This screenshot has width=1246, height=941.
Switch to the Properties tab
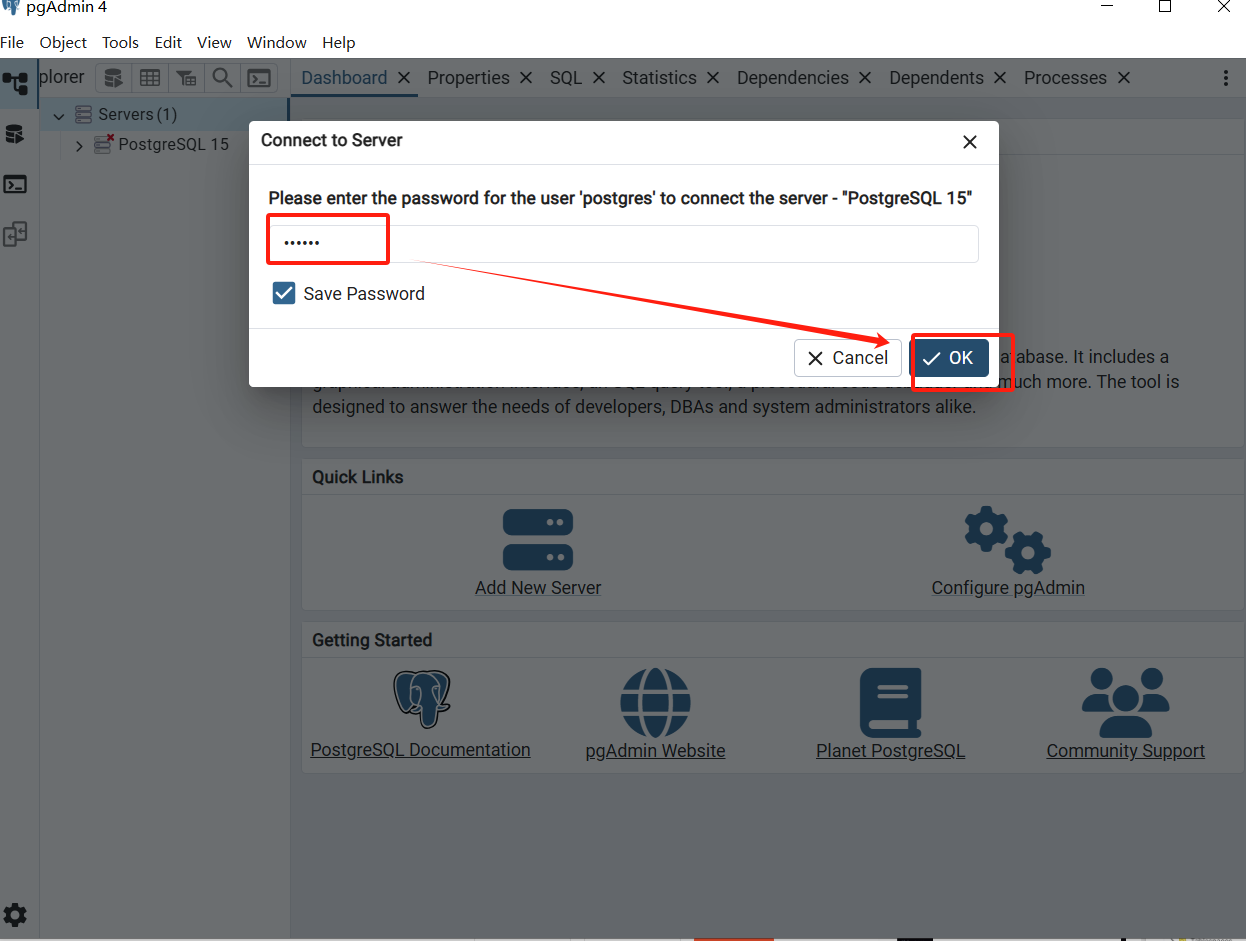[468, 78]
